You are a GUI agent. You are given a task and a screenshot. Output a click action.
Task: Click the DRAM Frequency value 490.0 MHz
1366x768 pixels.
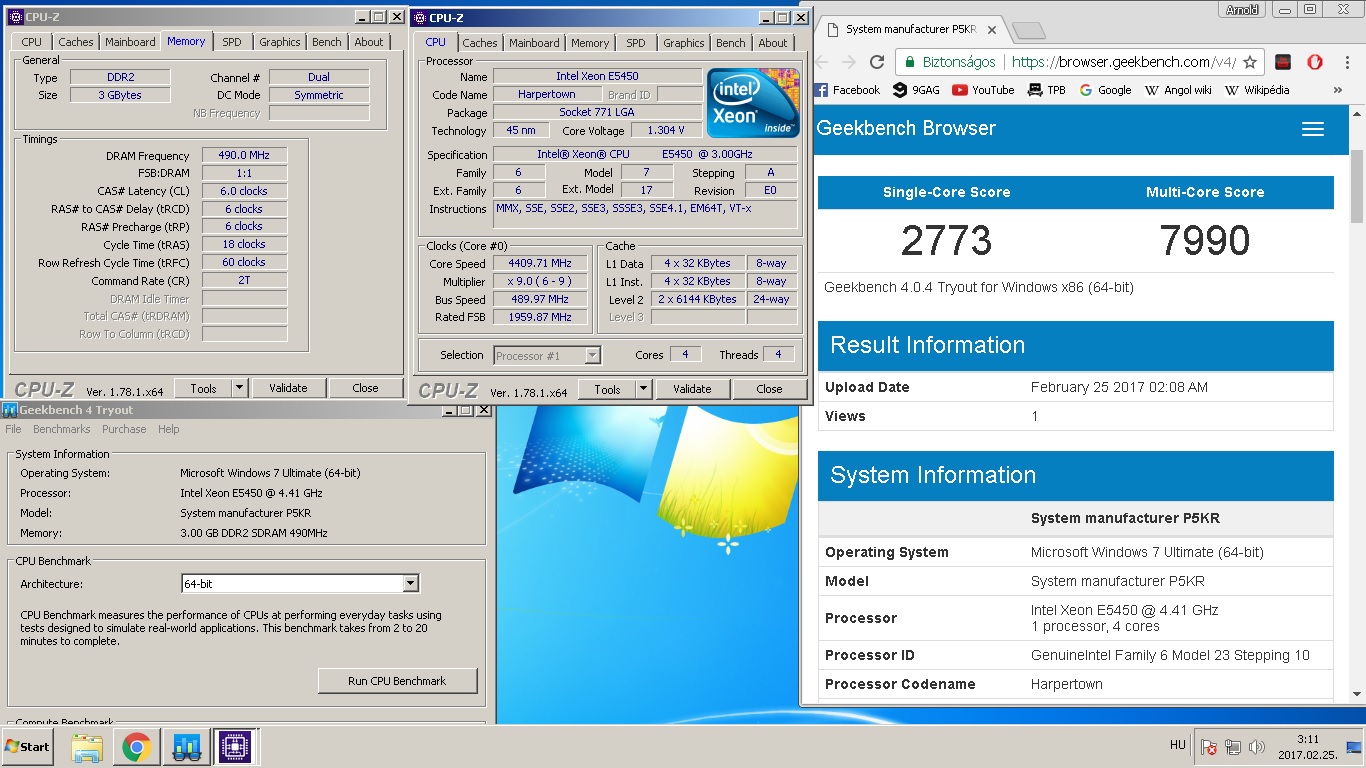pos(244,155)
